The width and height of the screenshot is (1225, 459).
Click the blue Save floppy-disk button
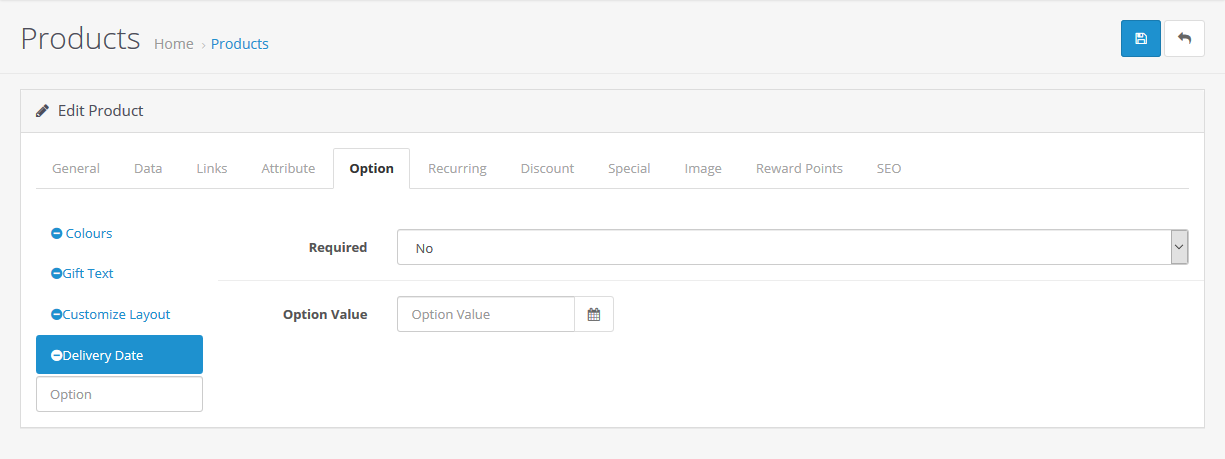point(1140,39)
